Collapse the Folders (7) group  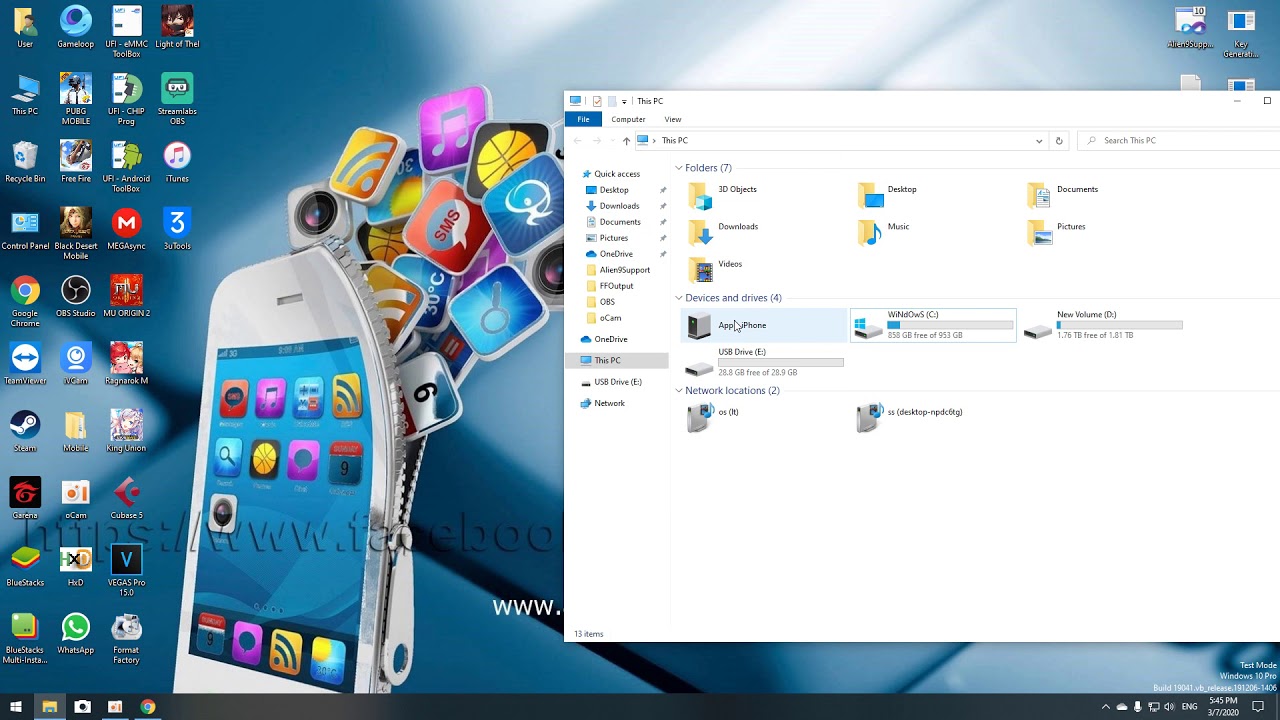click(679, 168)
